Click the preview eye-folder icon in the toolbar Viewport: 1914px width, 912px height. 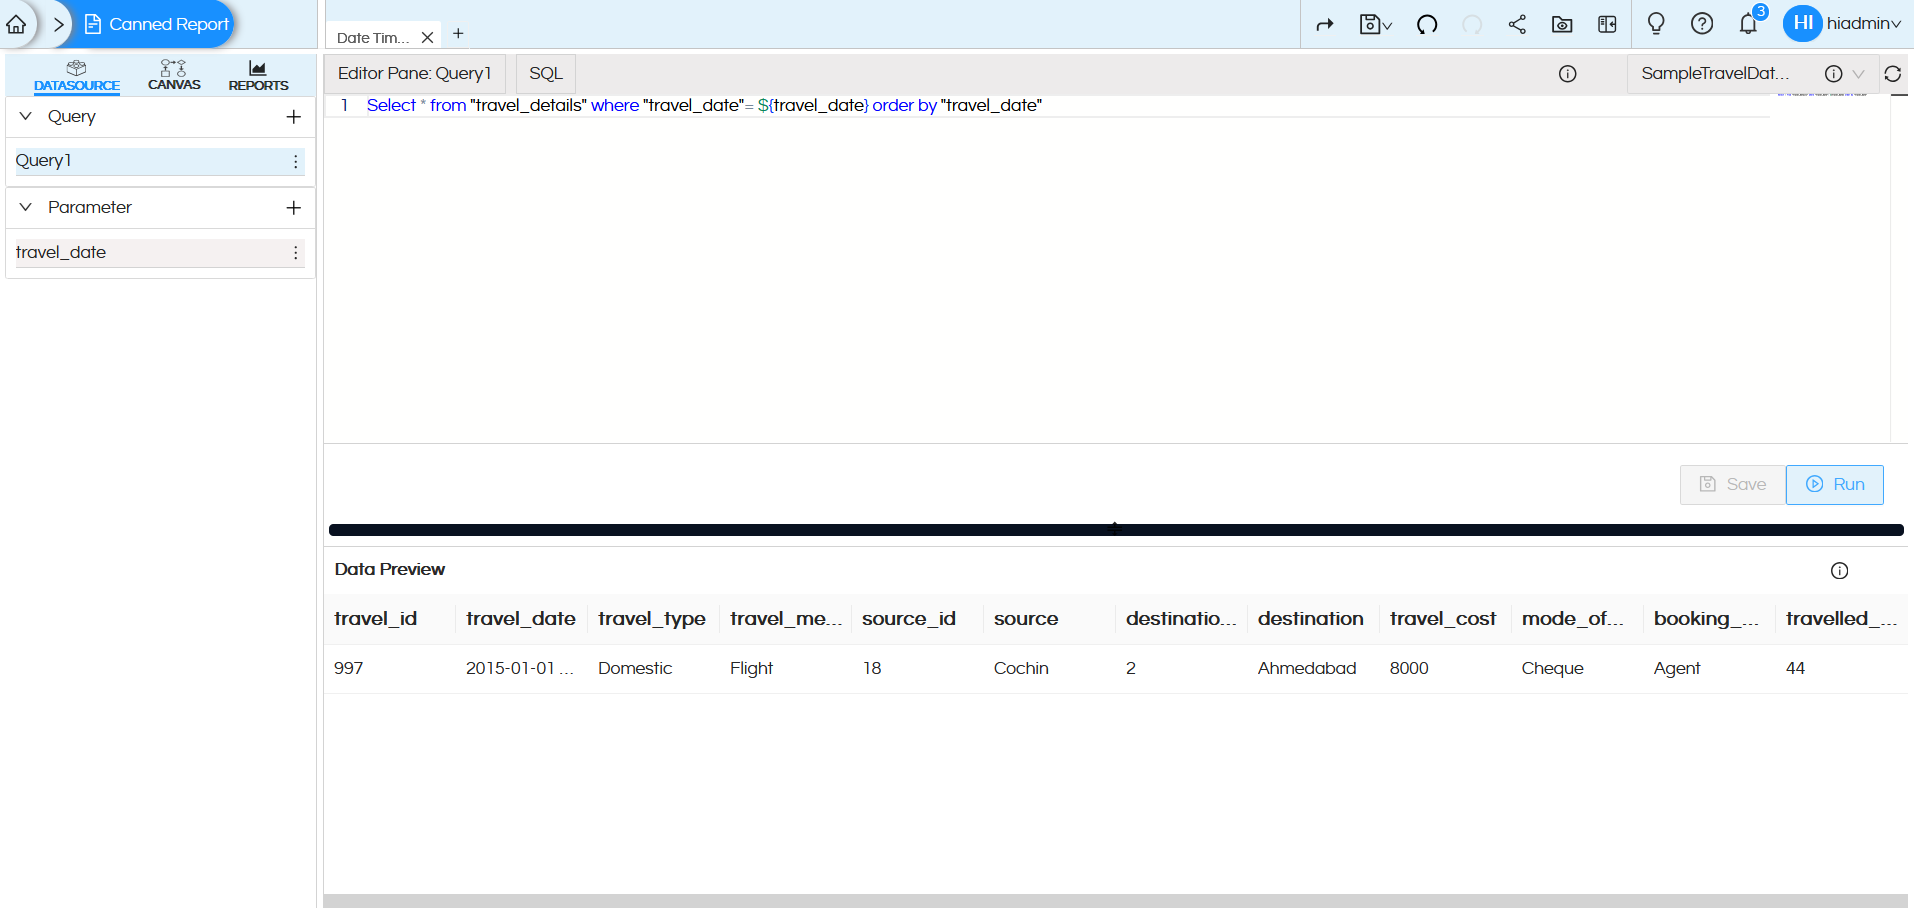pos(1562,24)
